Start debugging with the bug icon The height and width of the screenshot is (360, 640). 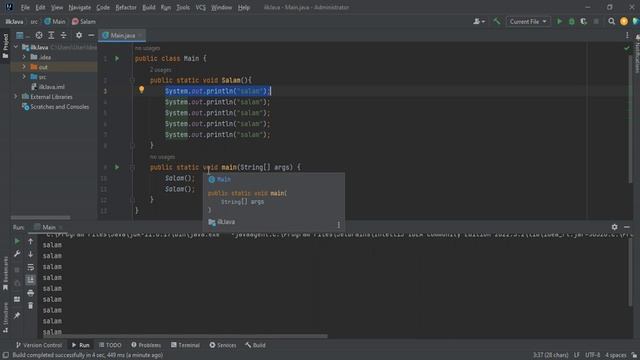[x=571, y=22]
